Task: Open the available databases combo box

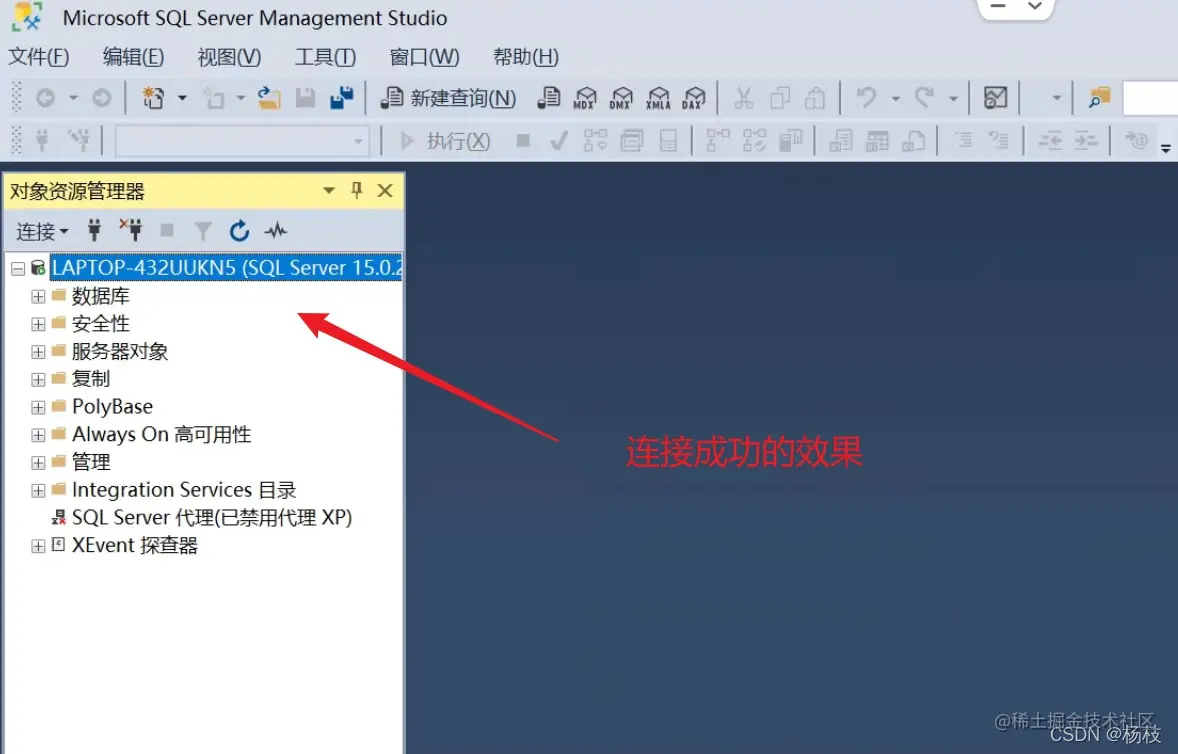Action: coord(242,140)
